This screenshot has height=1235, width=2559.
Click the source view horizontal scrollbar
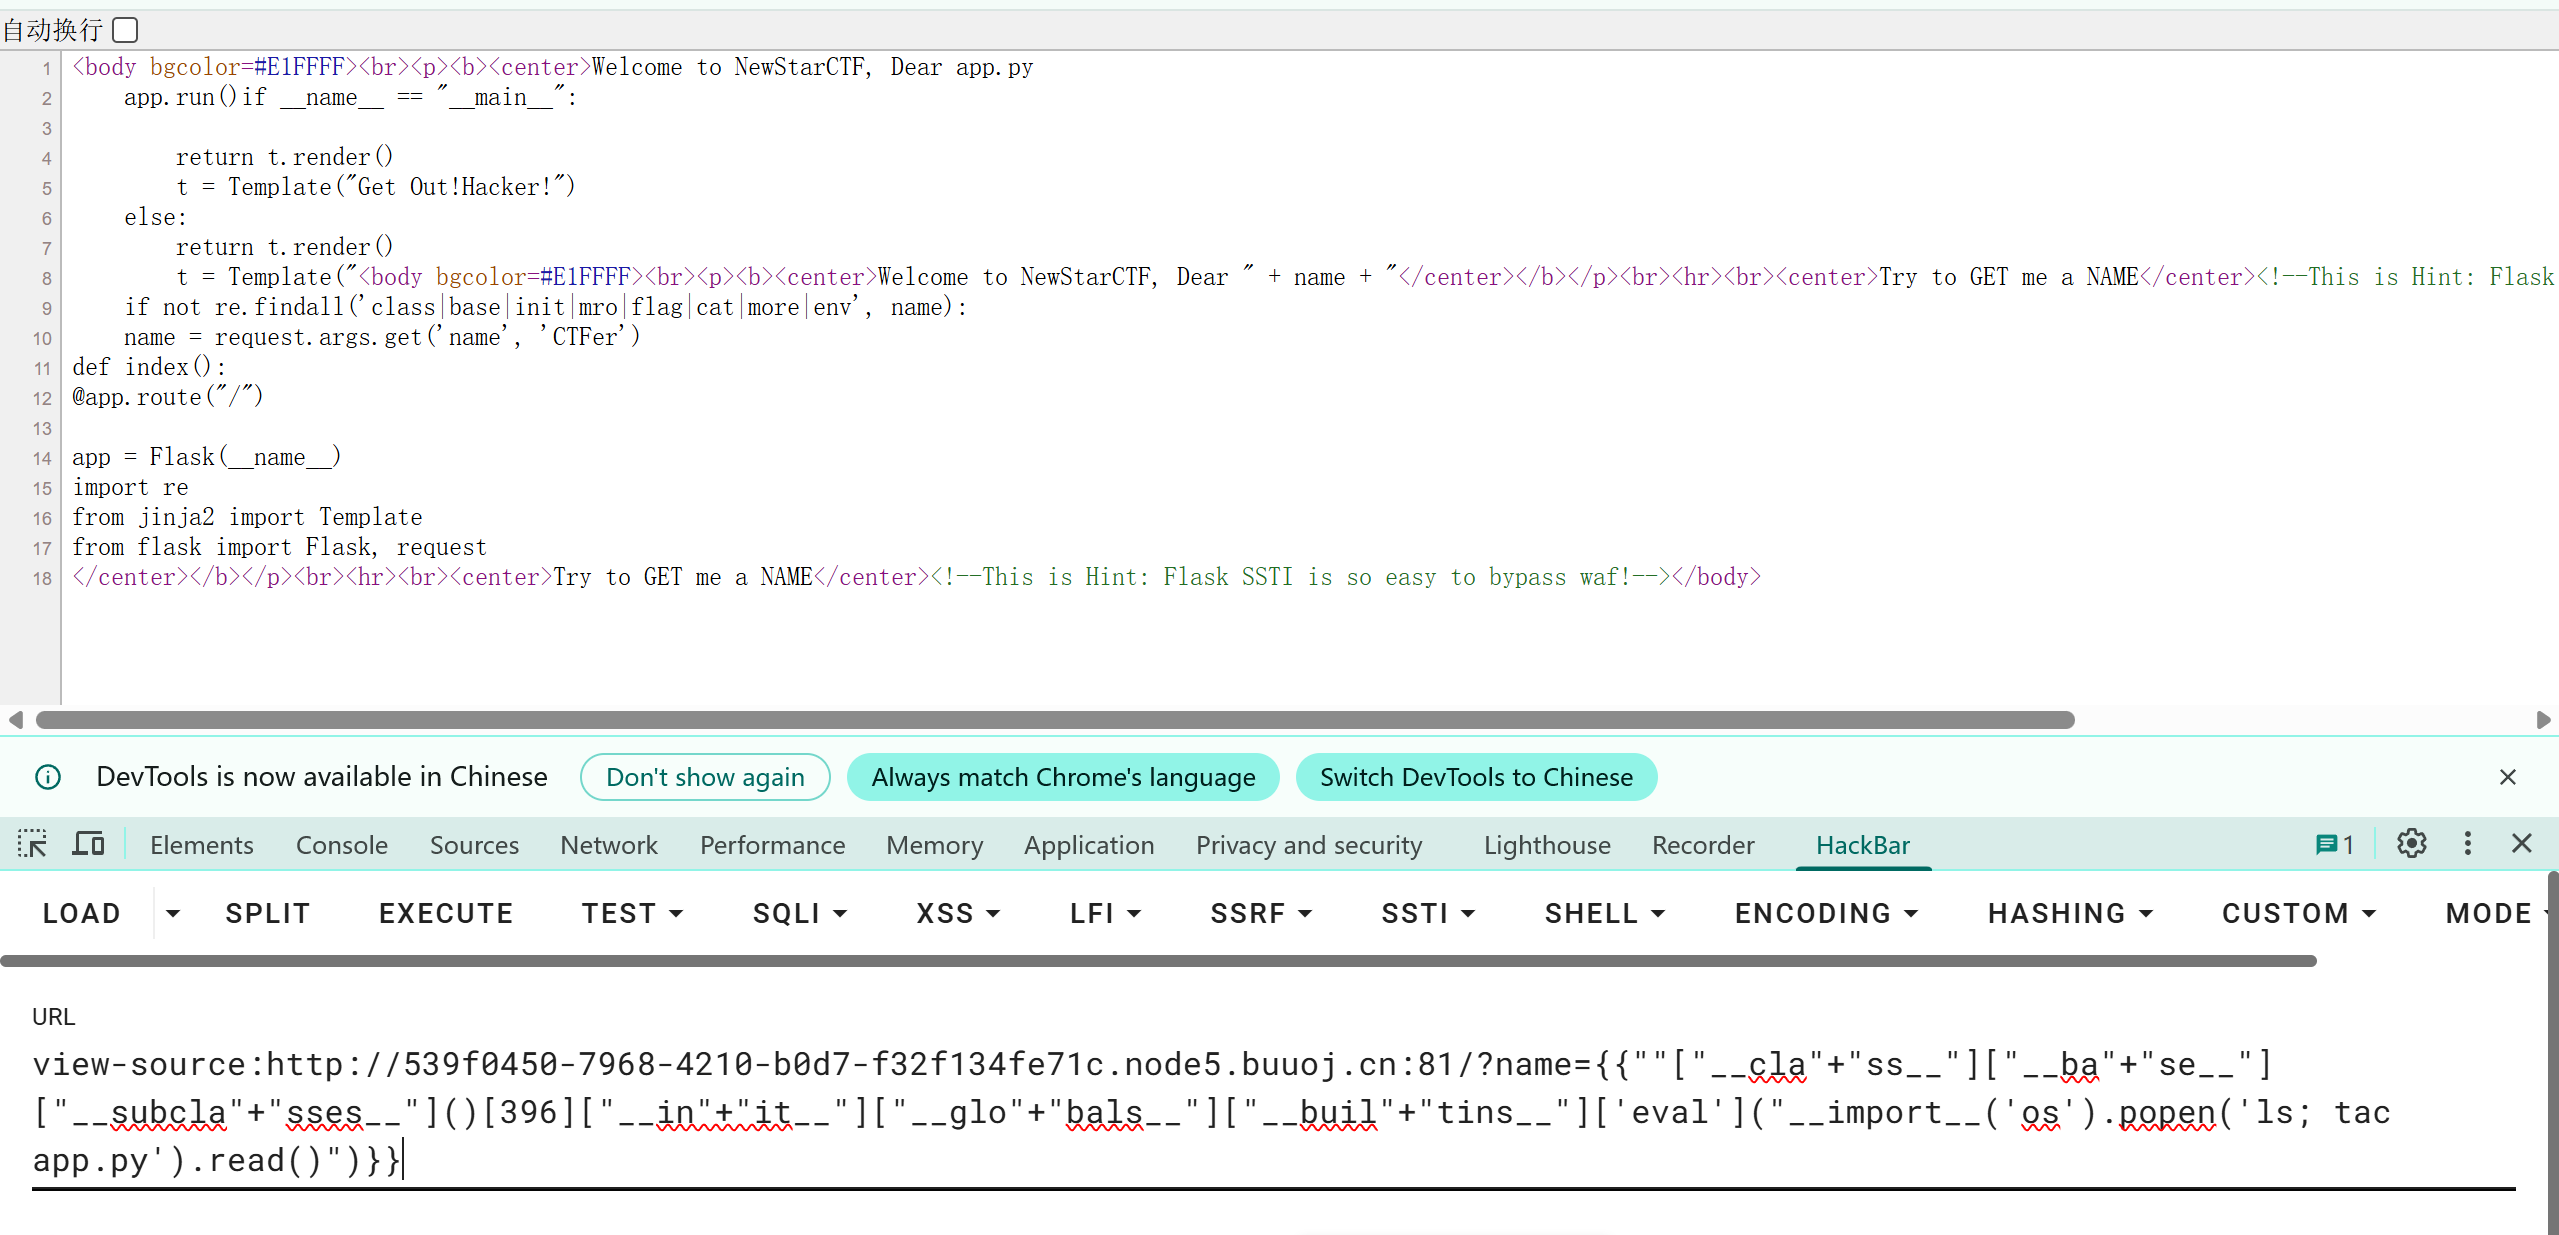tap(1055, 720)
